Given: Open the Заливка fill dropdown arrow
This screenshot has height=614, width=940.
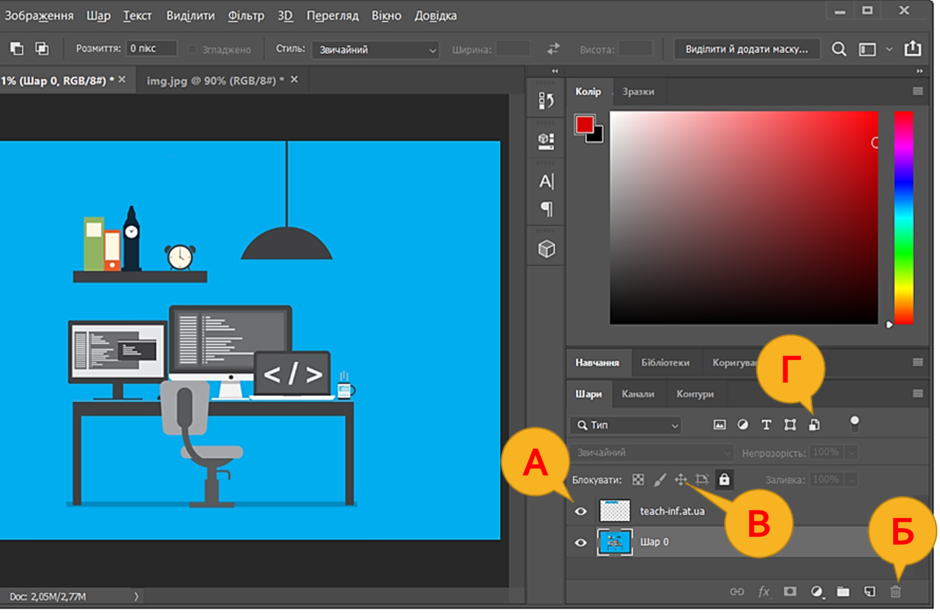Looking at the screenshot, I should point(851,480).
